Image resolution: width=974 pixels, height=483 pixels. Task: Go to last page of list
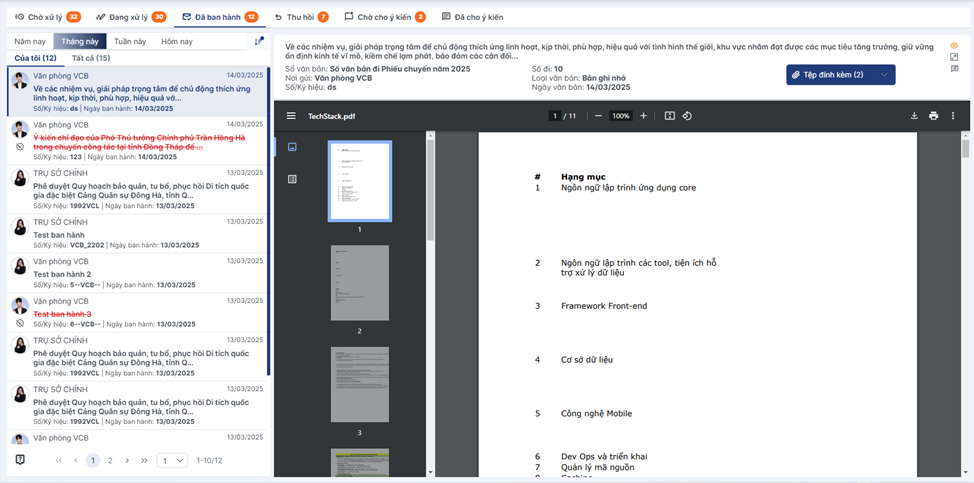tap(144, 461)
